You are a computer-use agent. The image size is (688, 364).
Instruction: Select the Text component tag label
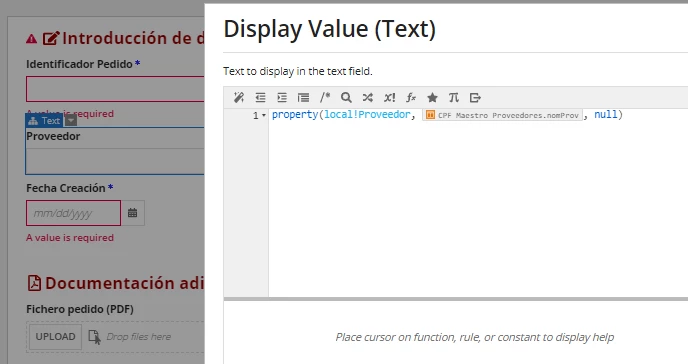click(x=44, y=120)
